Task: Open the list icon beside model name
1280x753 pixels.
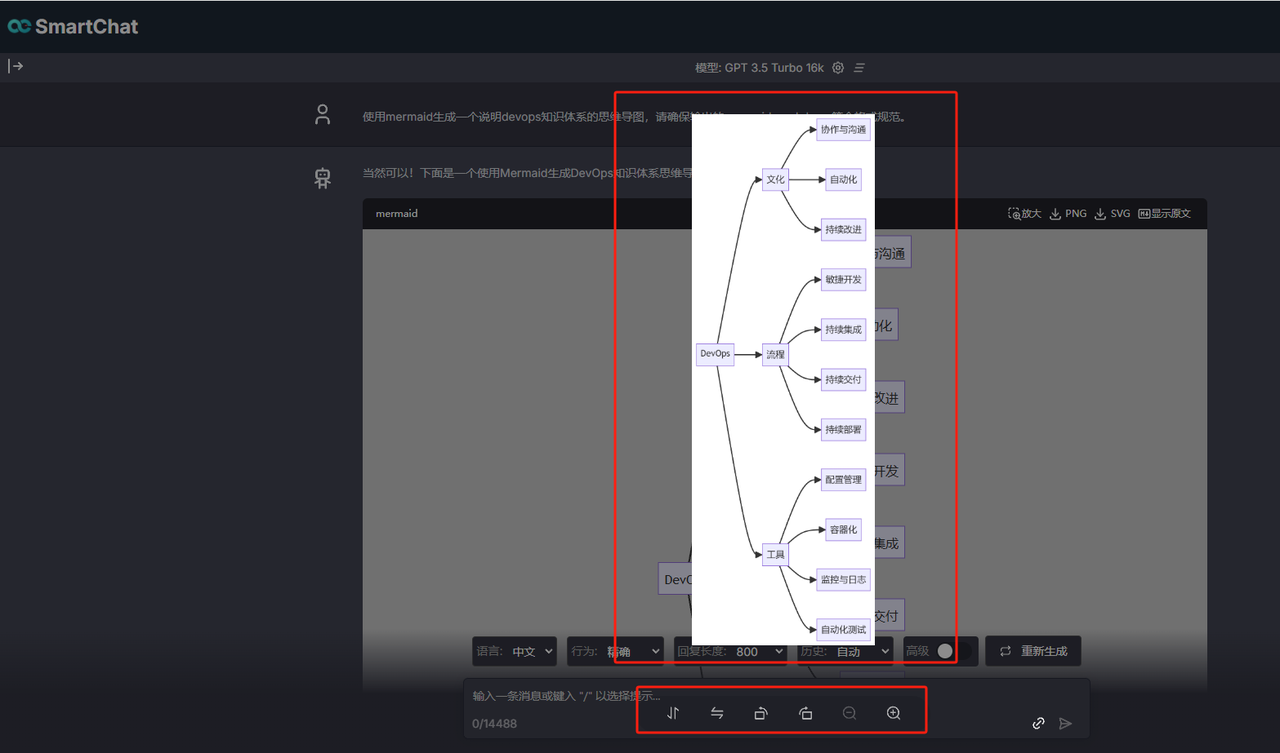Action: pyautogui.click(x=859, y=68)
